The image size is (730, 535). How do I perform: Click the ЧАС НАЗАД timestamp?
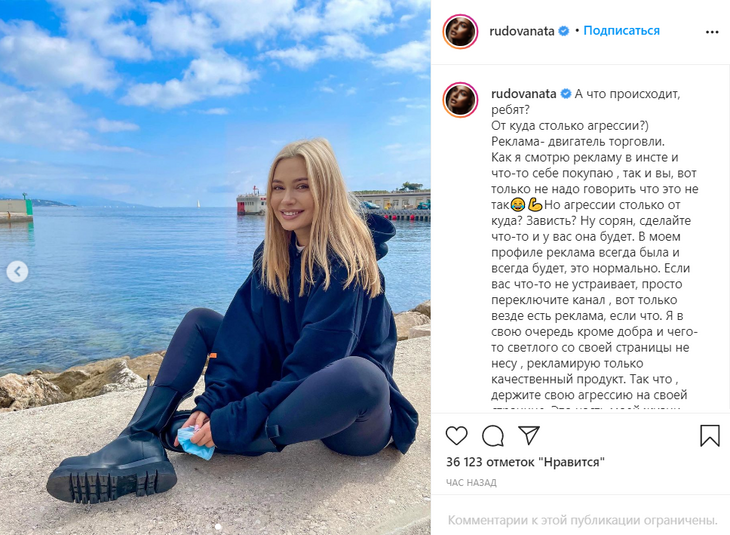tap(471, 483)
